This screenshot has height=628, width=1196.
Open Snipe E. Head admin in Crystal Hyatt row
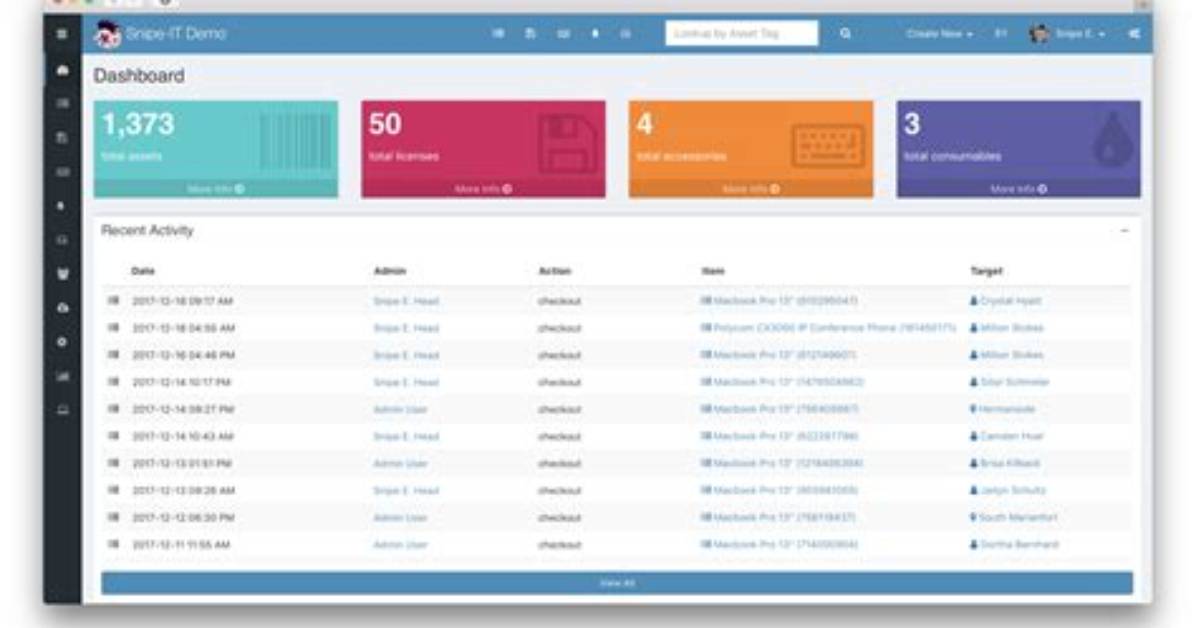406,301
